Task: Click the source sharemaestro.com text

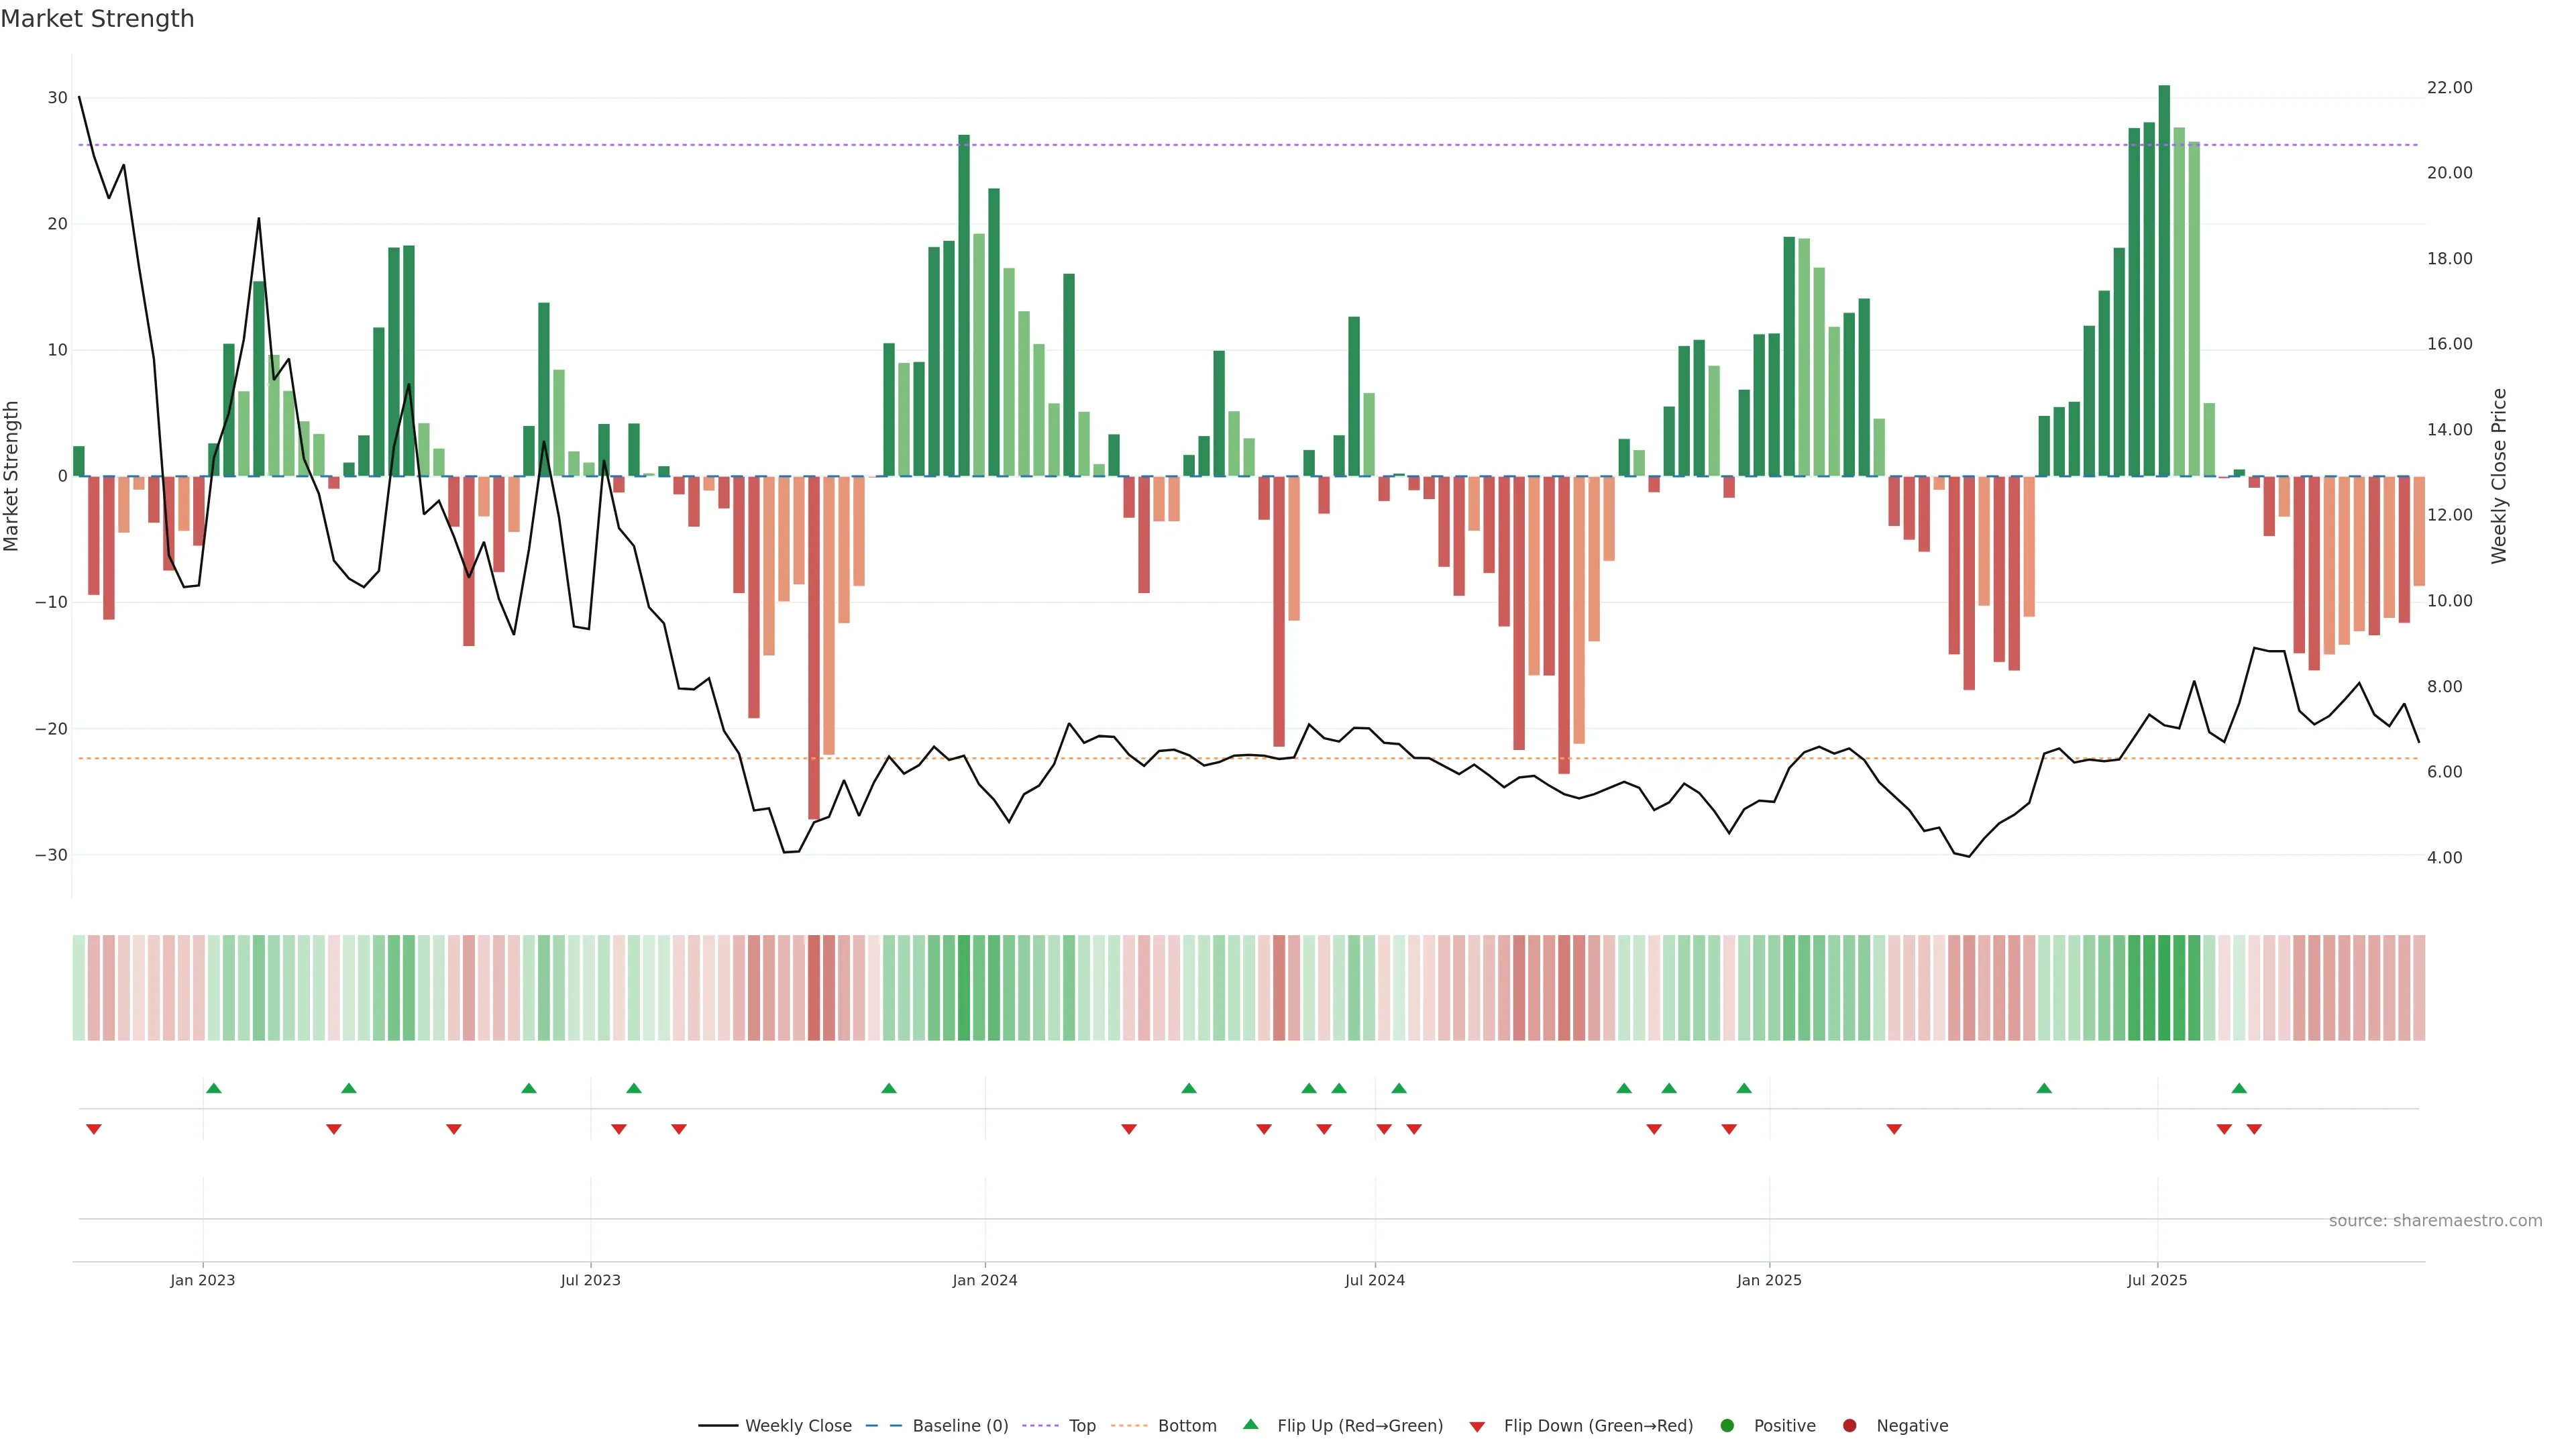Action: [2435, 1221]
